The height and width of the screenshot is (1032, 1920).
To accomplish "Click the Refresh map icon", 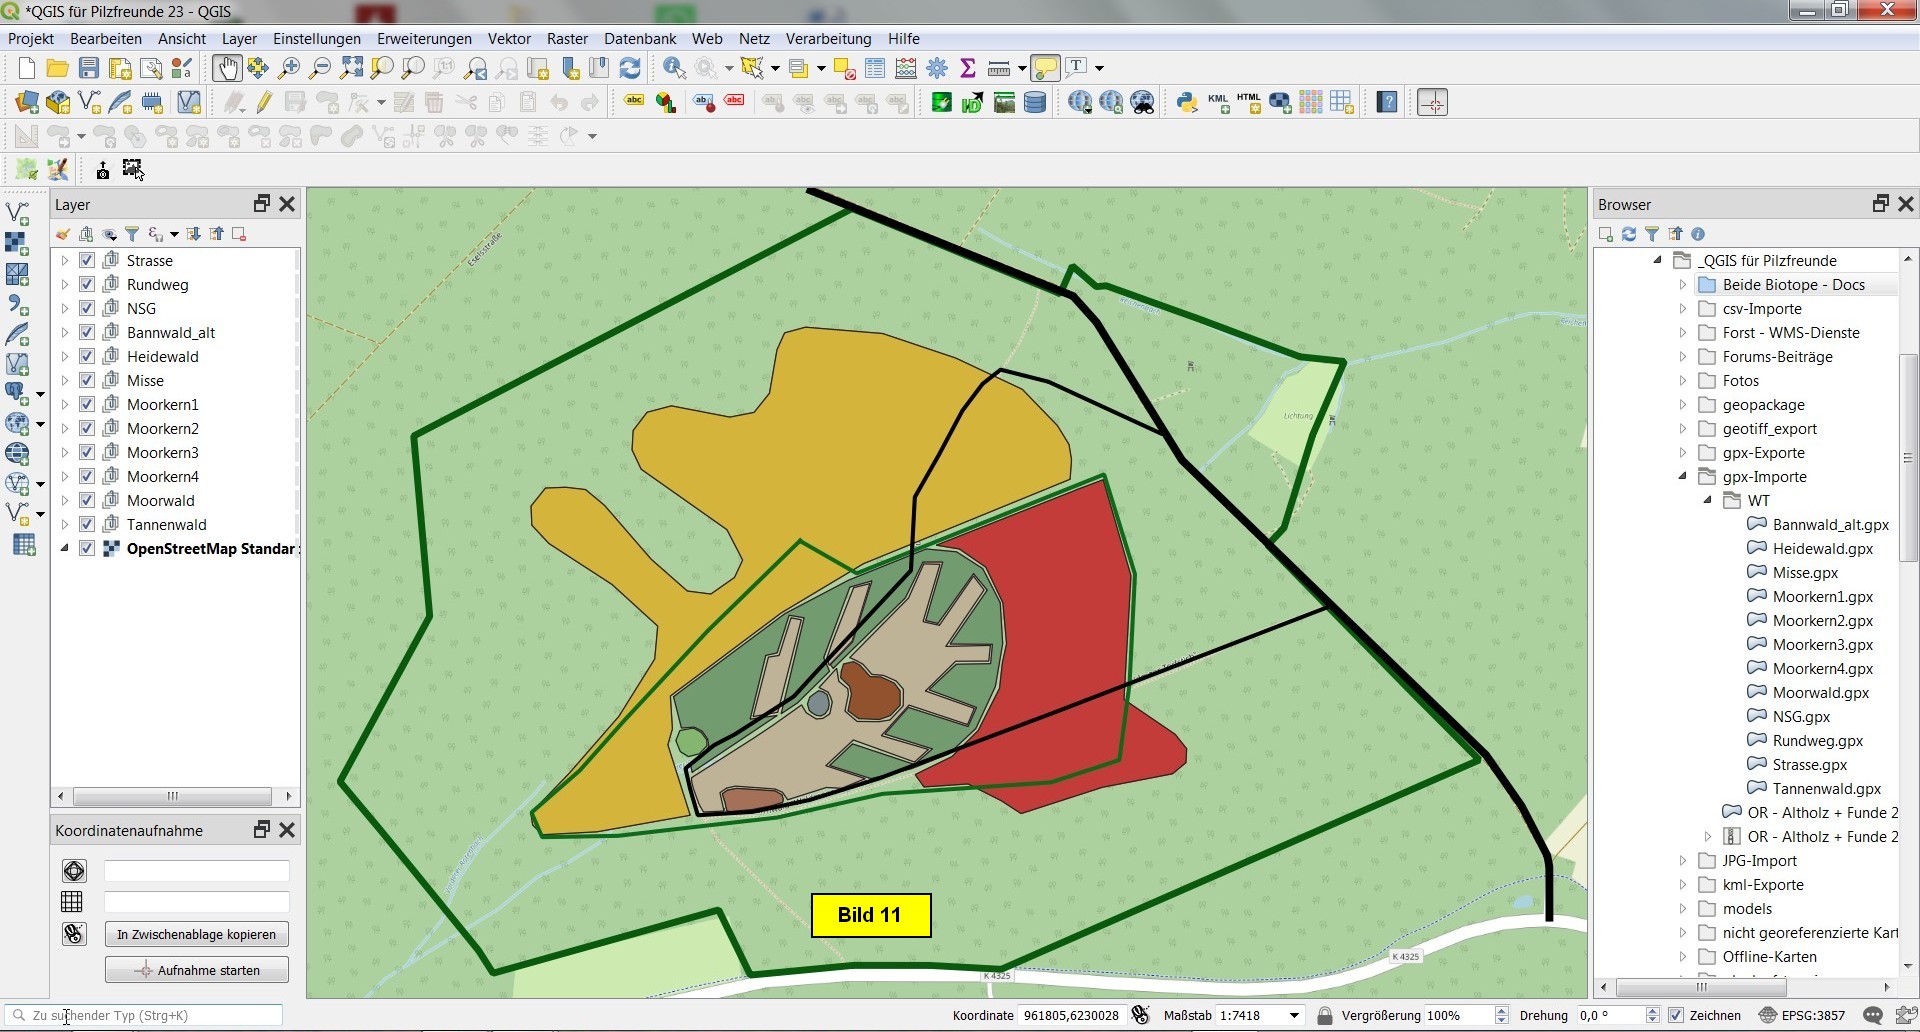I will coord(630,68).
